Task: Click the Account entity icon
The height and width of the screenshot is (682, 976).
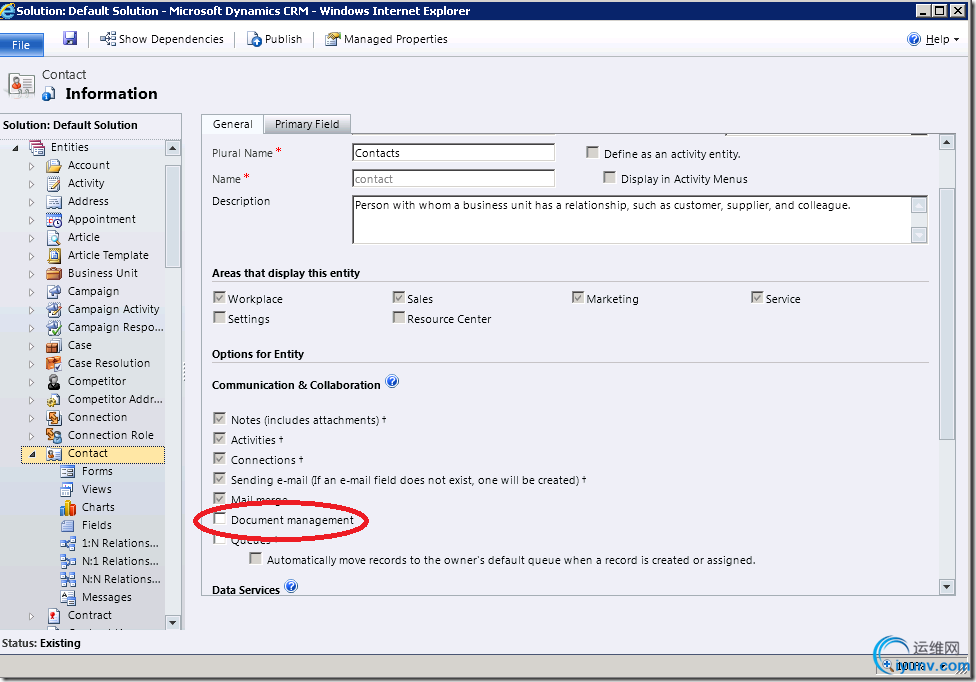Action: (54, 166)
